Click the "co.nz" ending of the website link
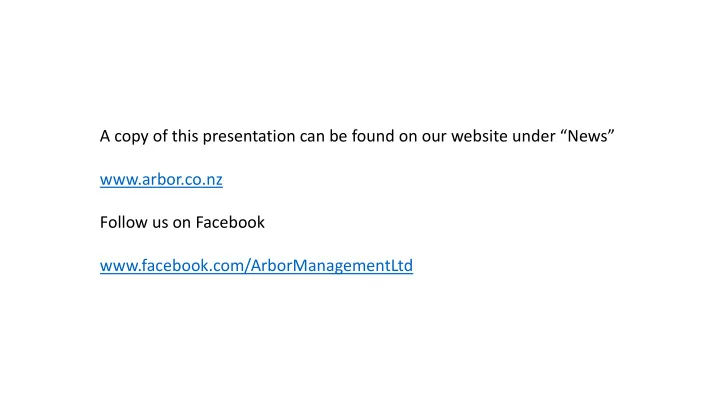This screenshot has width=720, height=405. tap(204, 179)
